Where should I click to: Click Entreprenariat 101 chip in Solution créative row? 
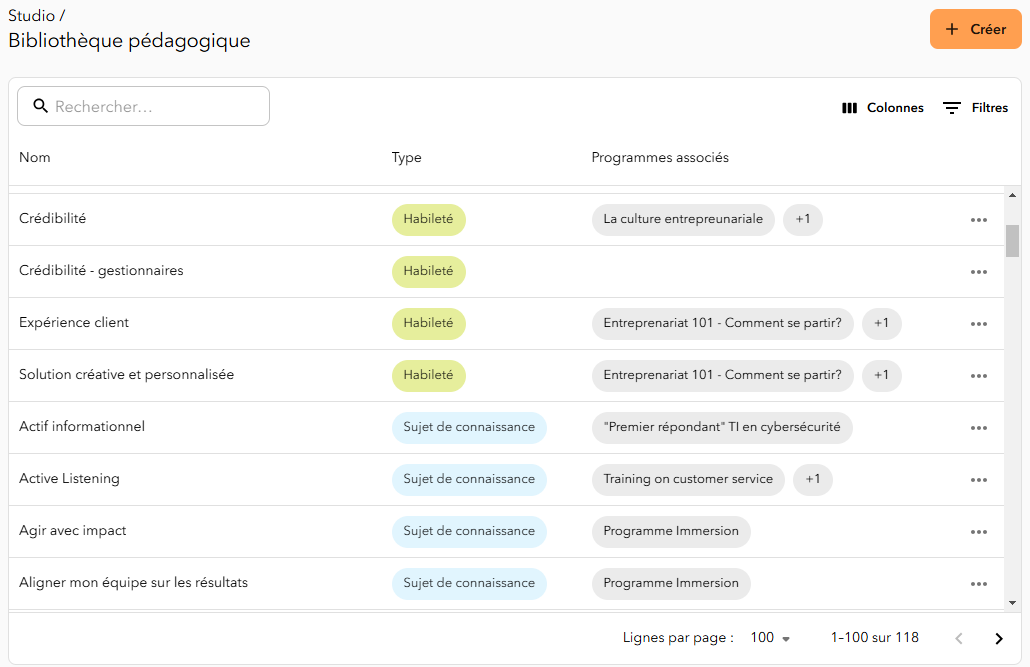pos(723,375)
